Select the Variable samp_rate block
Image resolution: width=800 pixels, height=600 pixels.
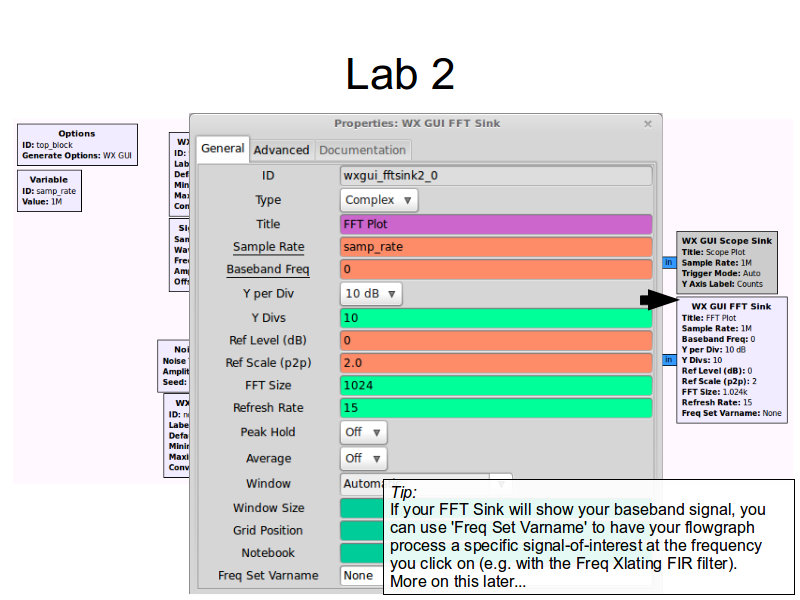click(x=49, y=191)
